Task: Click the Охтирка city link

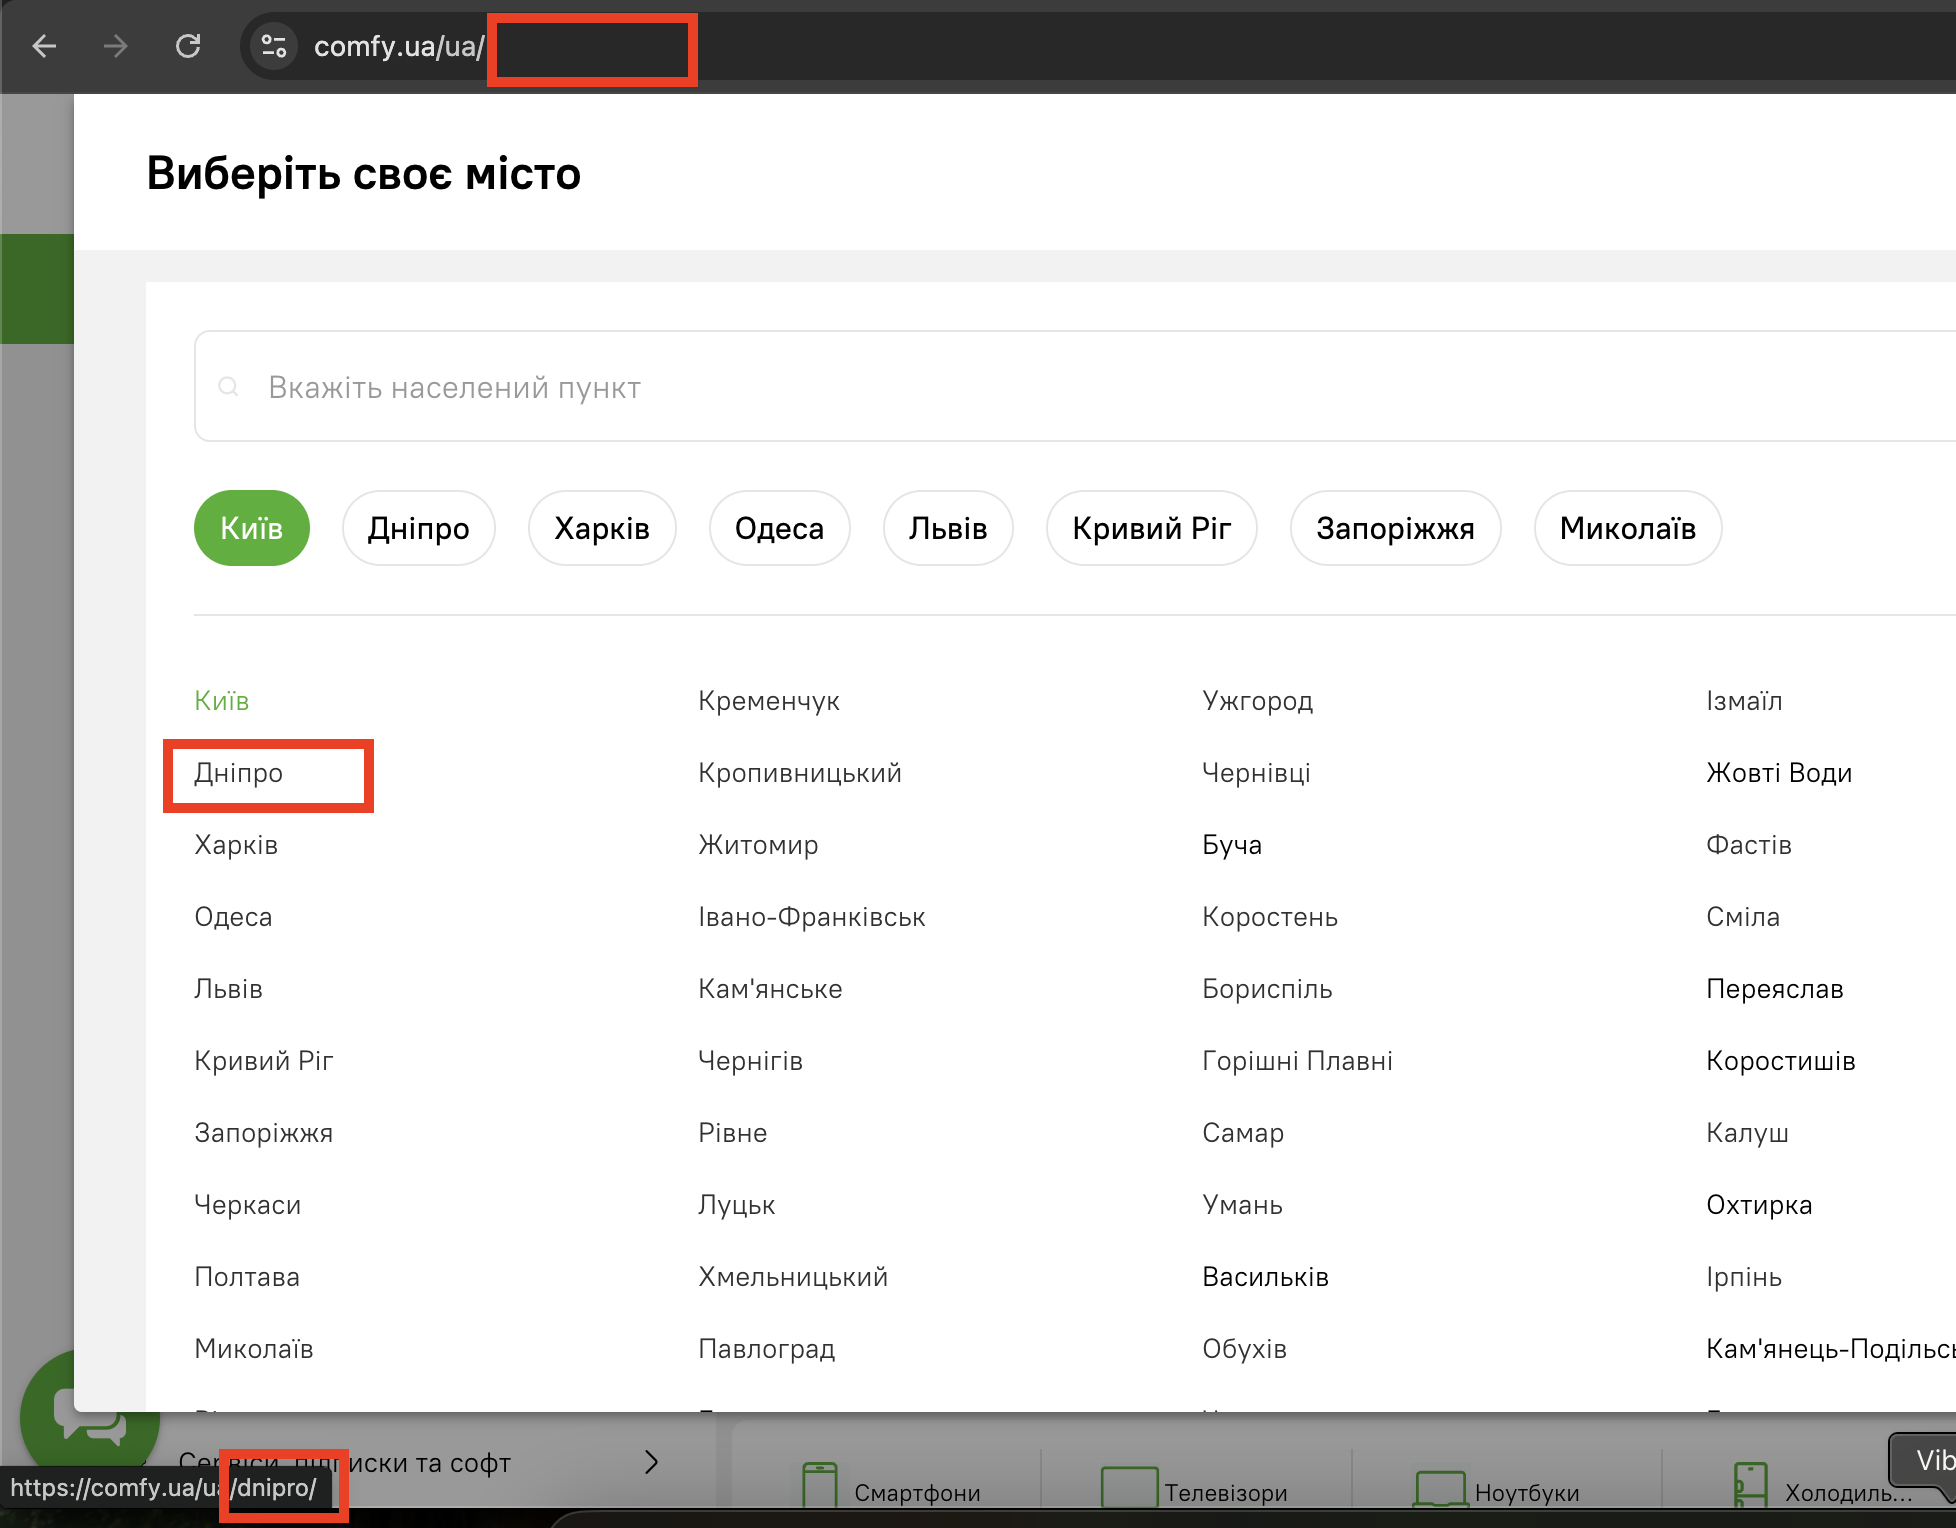Action: click(x=1760, y=1205)
